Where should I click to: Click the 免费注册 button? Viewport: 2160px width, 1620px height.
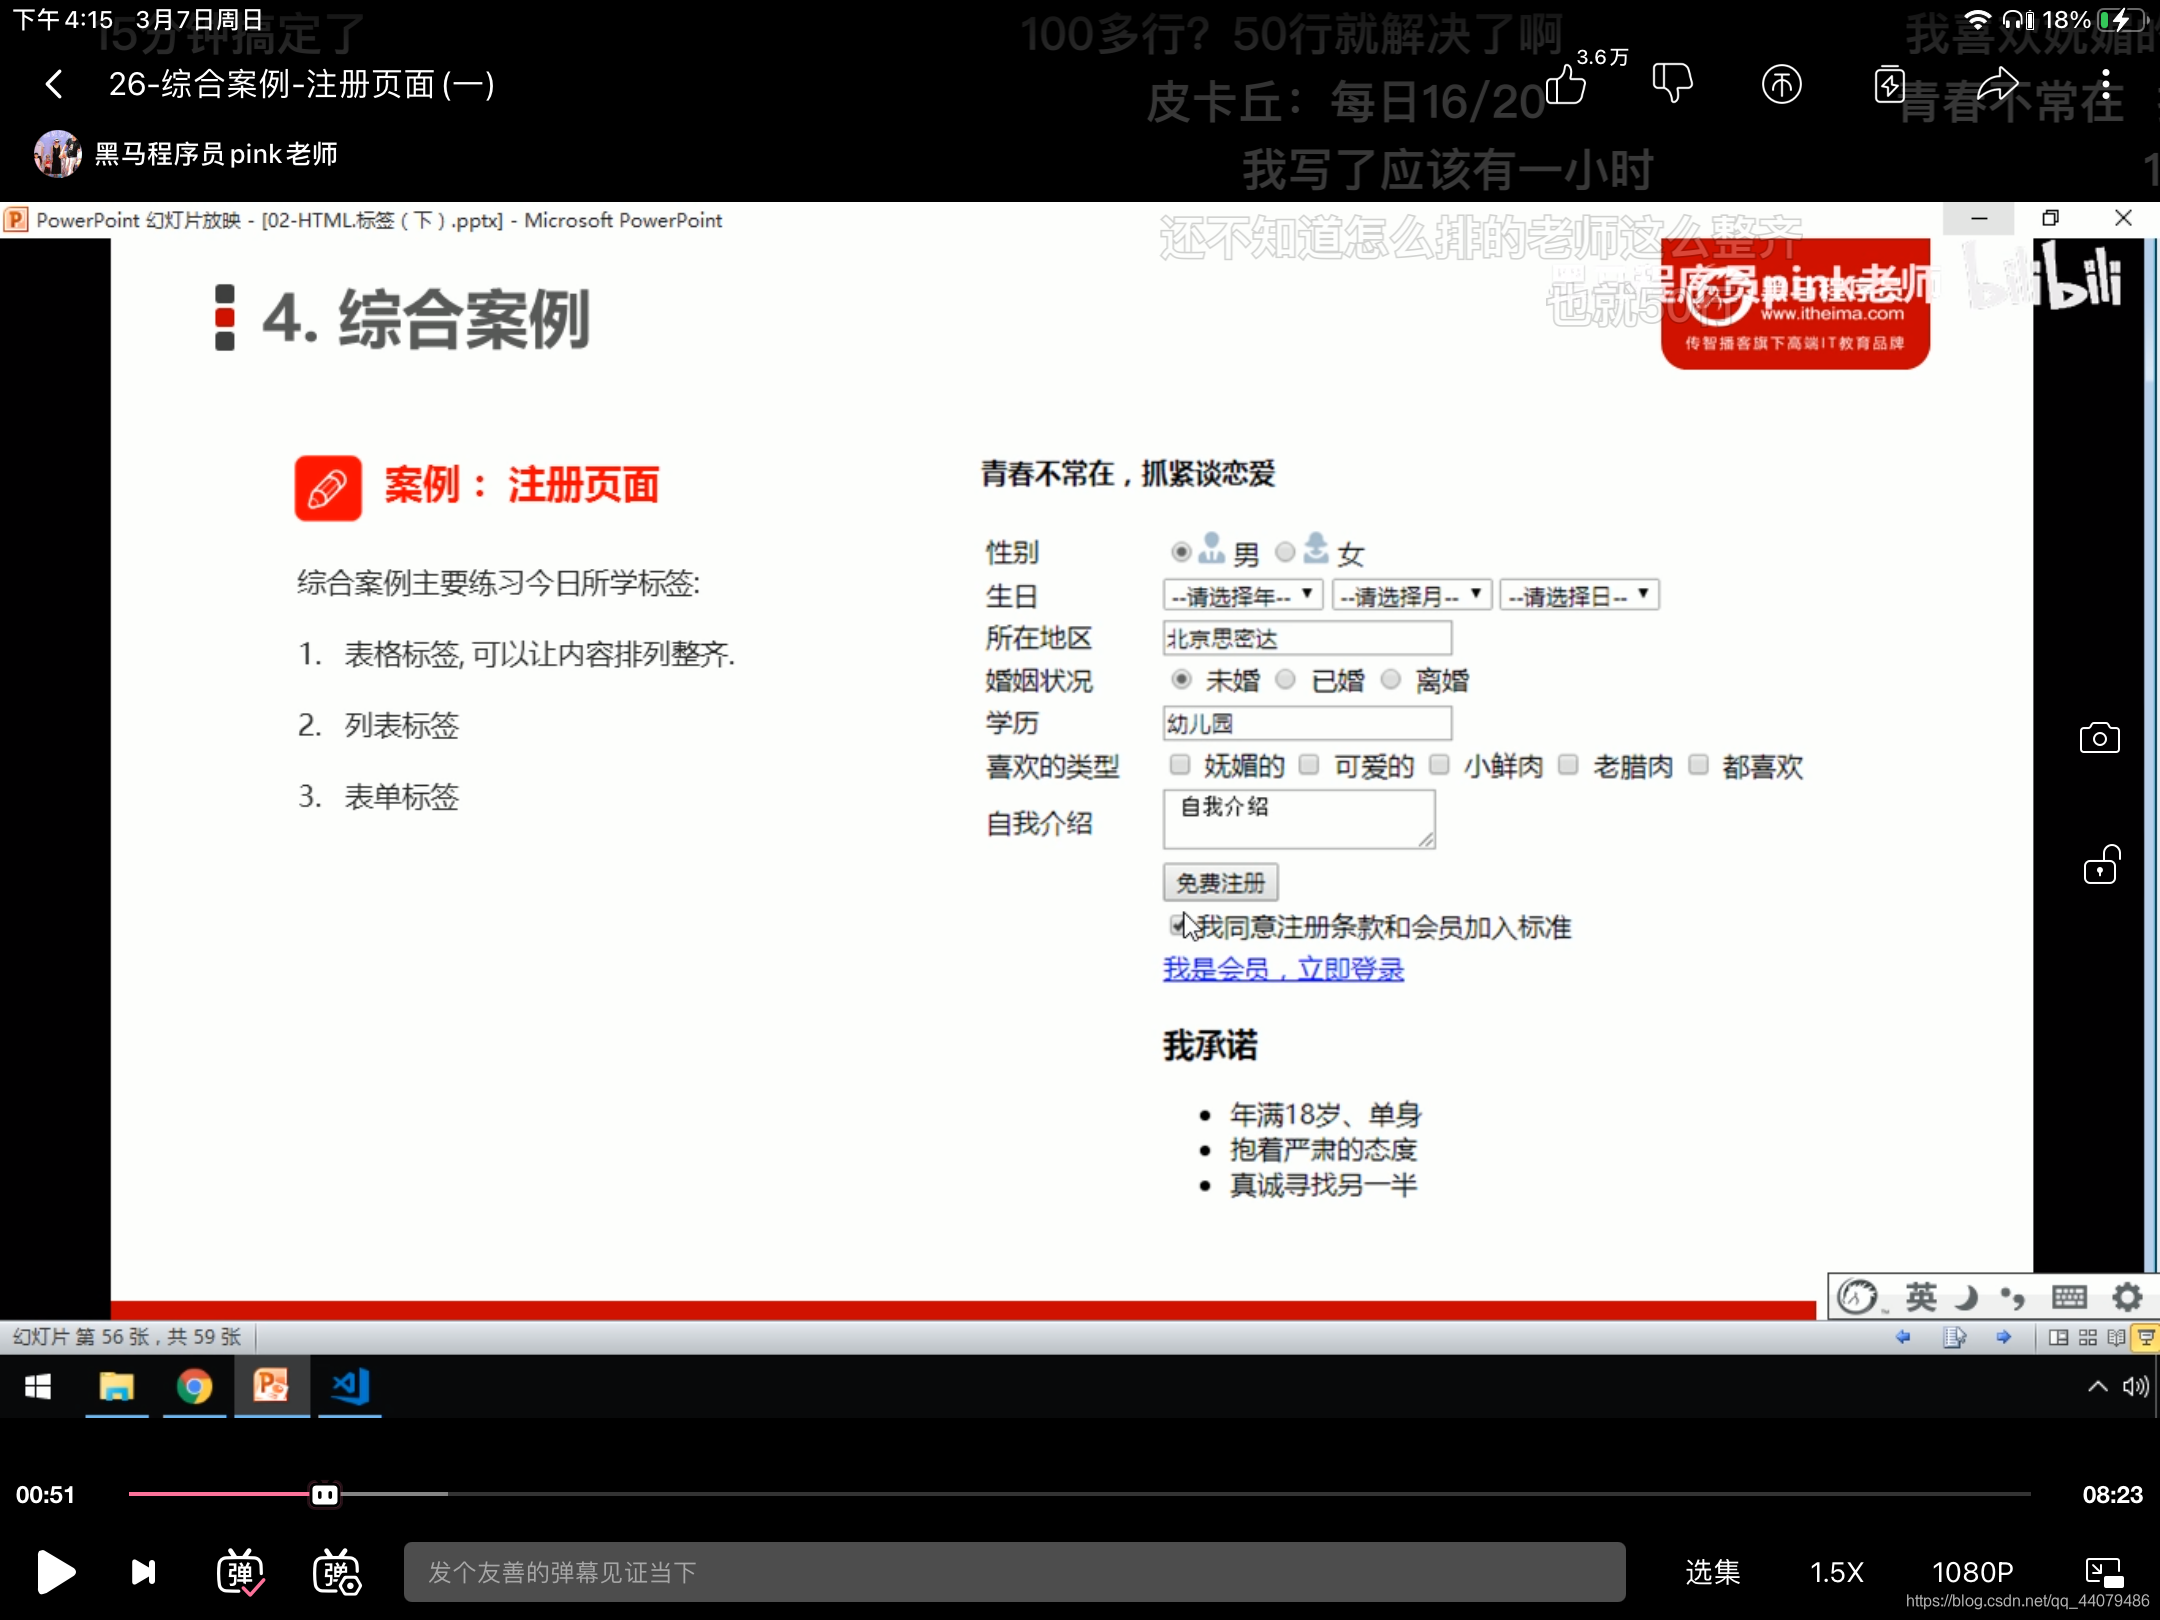click(1220, 882)
